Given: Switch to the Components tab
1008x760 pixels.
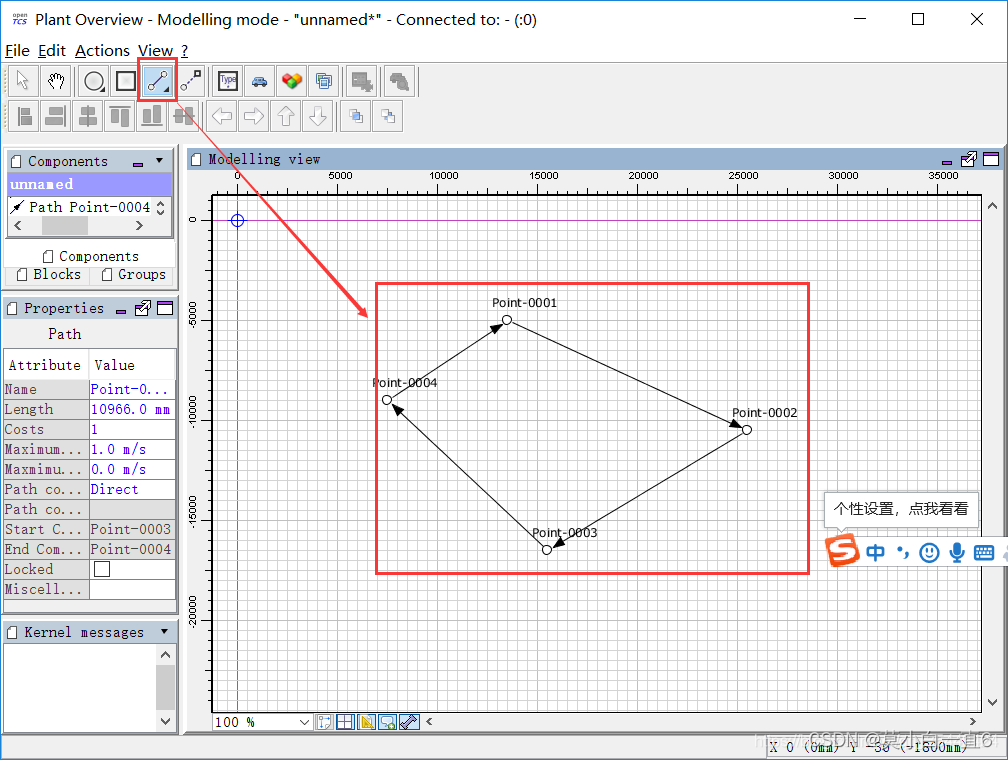Looking at the screenshot, I should coord(90,256).
